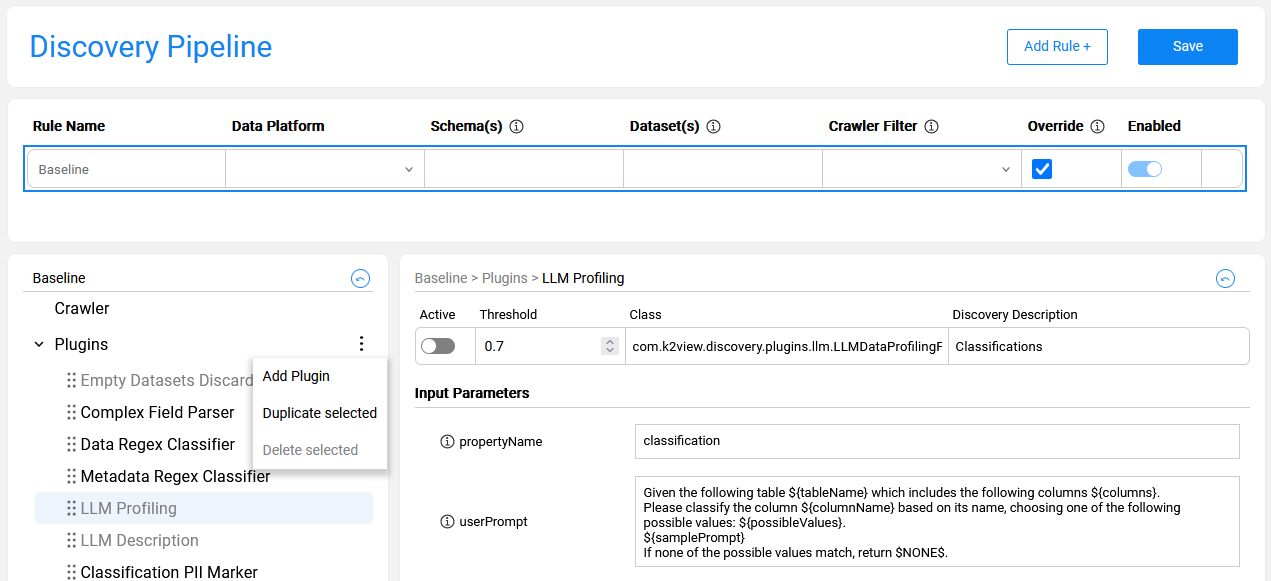
Task: Collapse the Plugins tree node
Action: [39, 345]
